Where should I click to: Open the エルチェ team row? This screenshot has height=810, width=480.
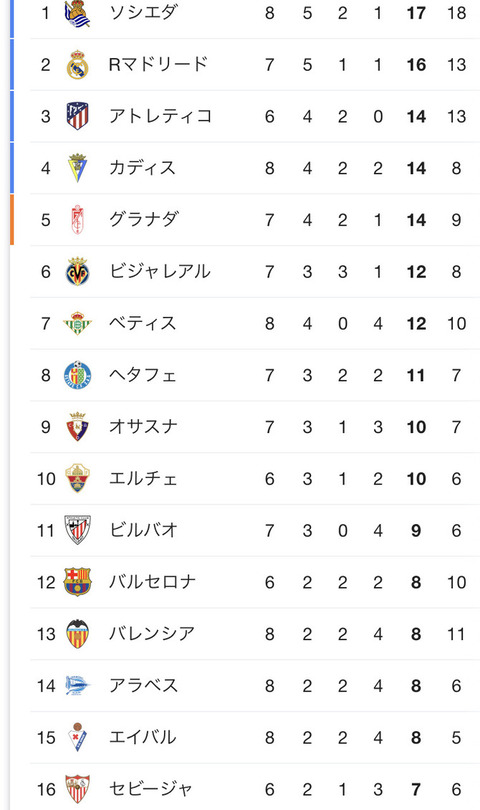tap(255, 479)
